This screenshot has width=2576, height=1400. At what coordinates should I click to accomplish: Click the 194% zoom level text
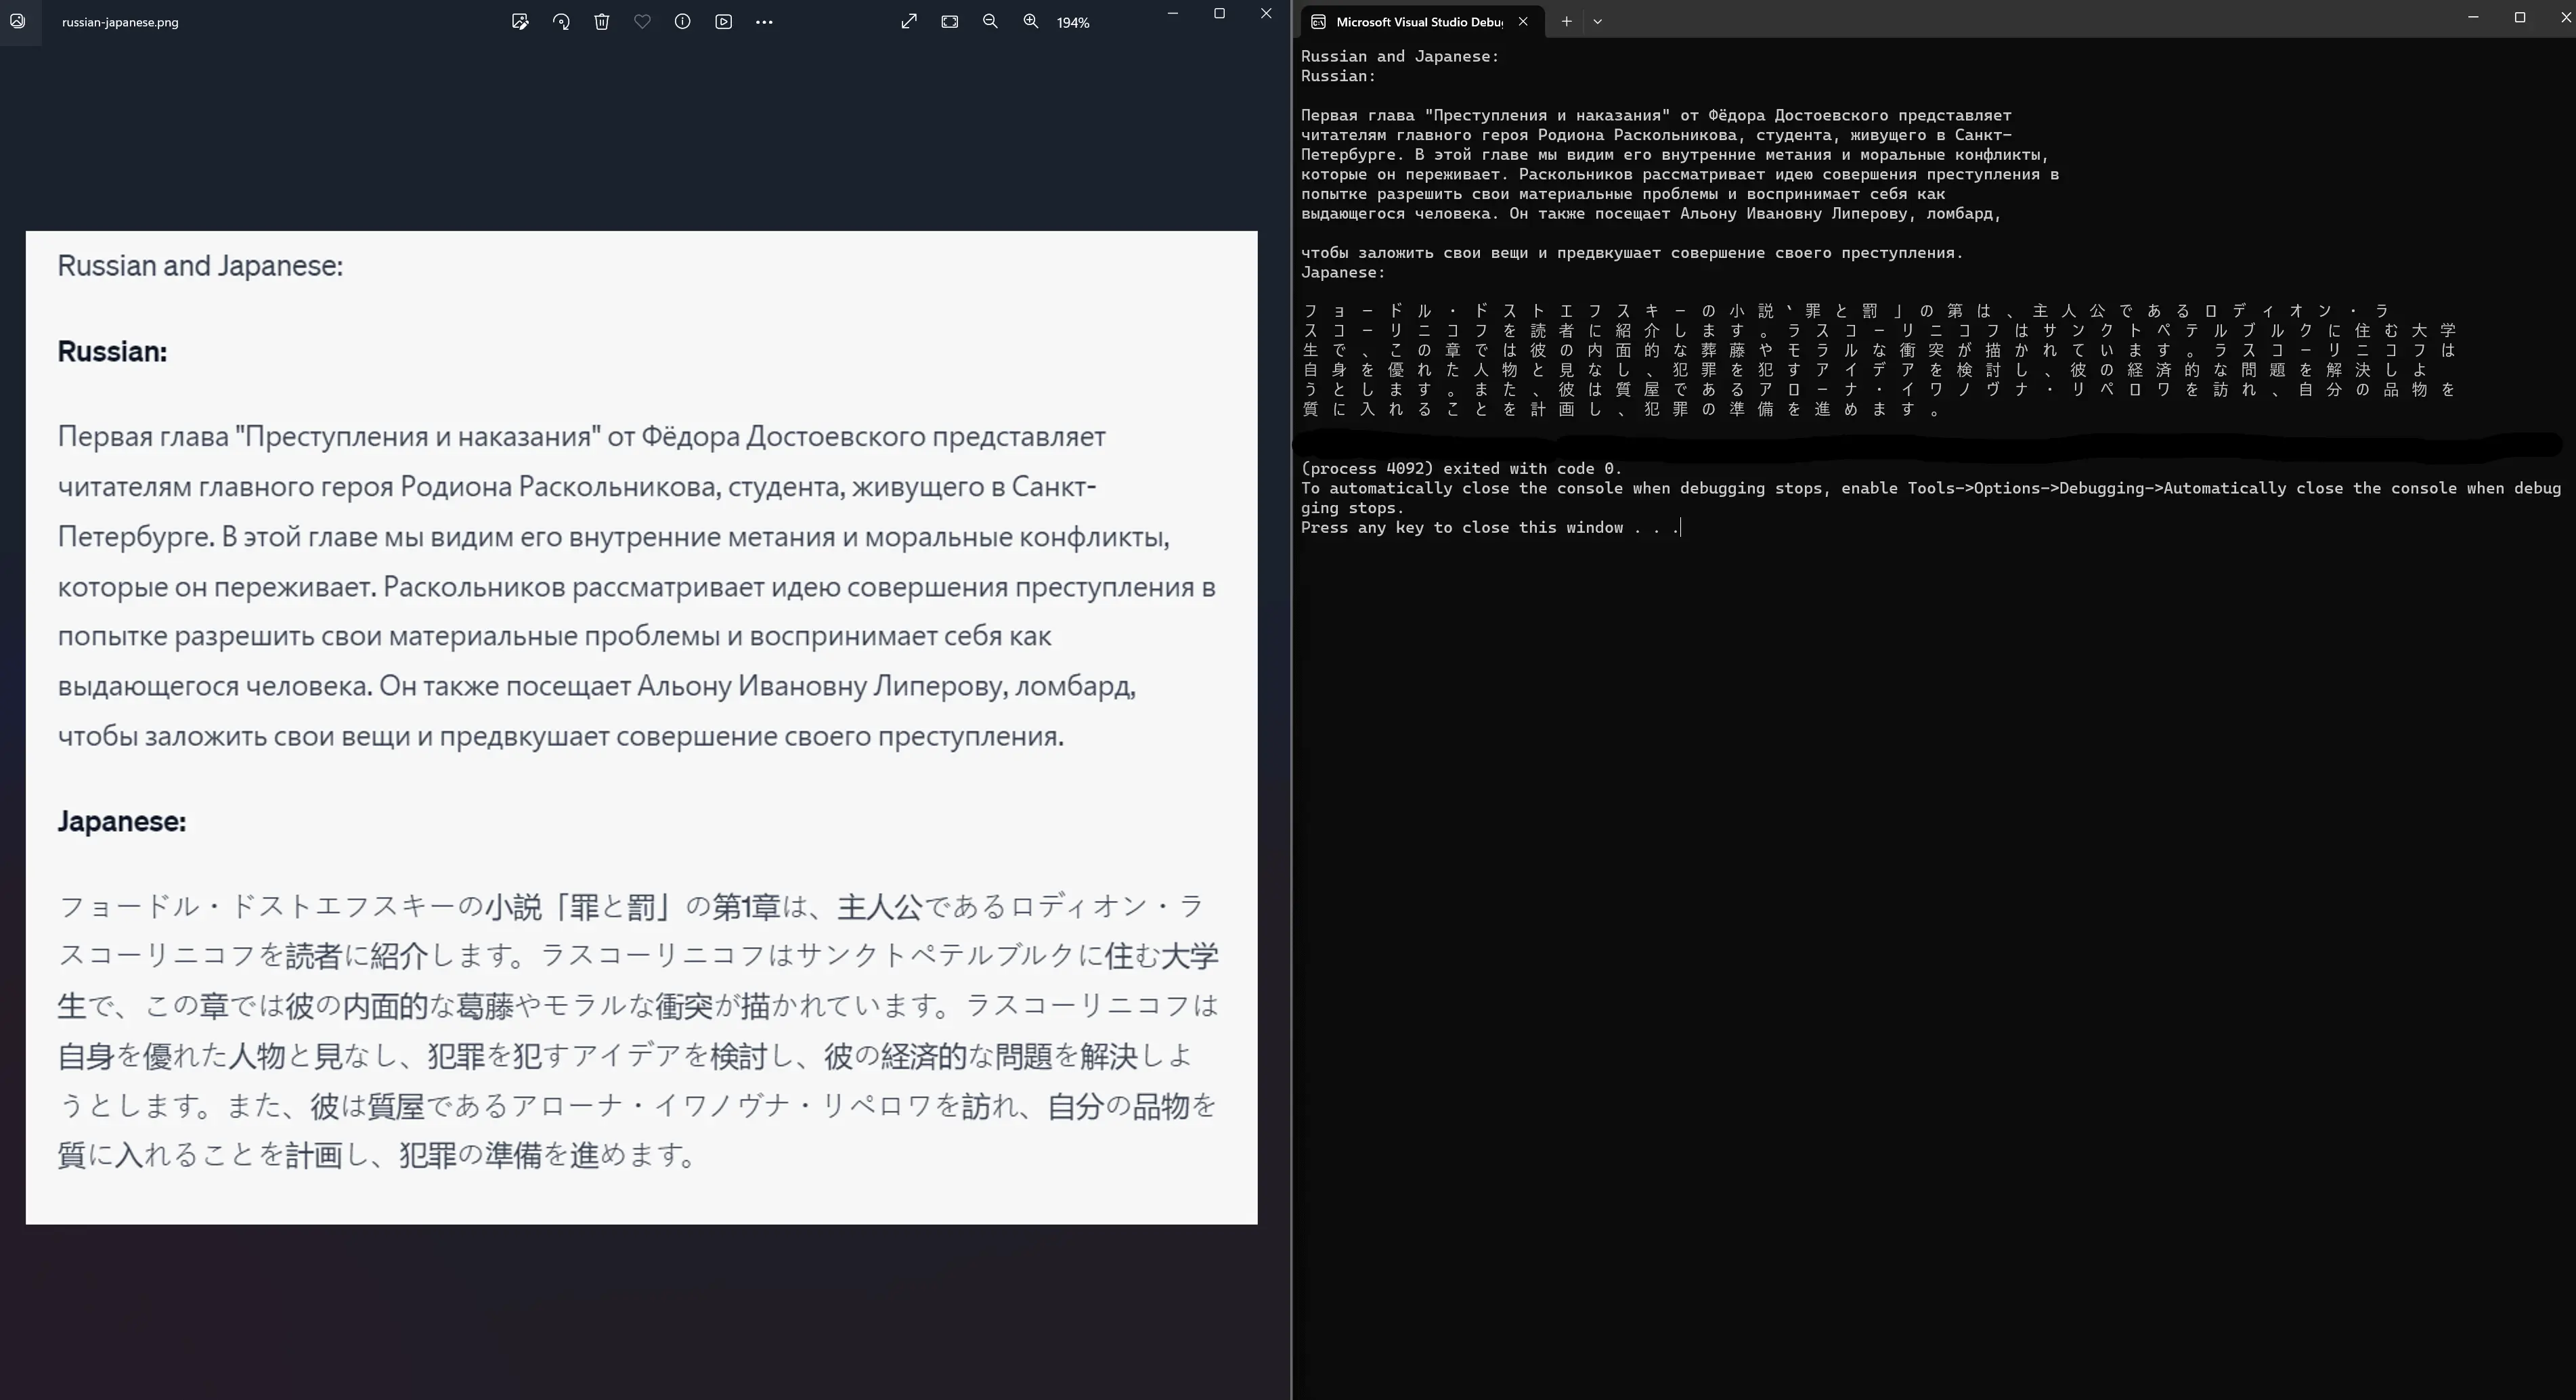[x=1073, y=23]
